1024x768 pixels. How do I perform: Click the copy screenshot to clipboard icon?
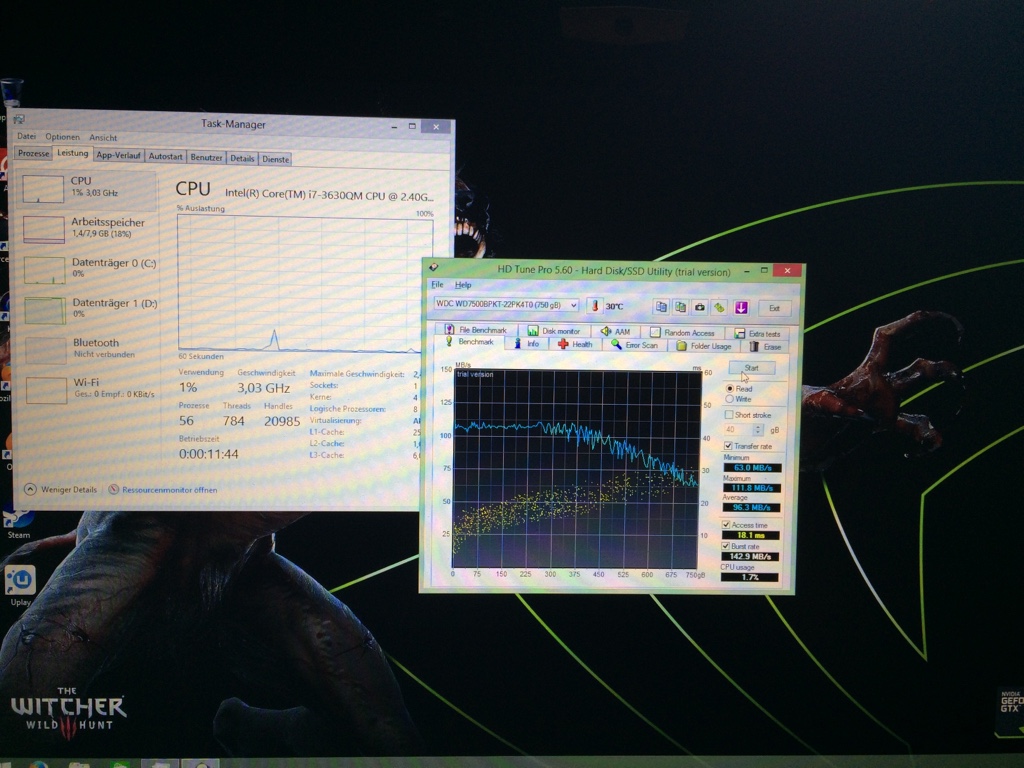(680, 307)
